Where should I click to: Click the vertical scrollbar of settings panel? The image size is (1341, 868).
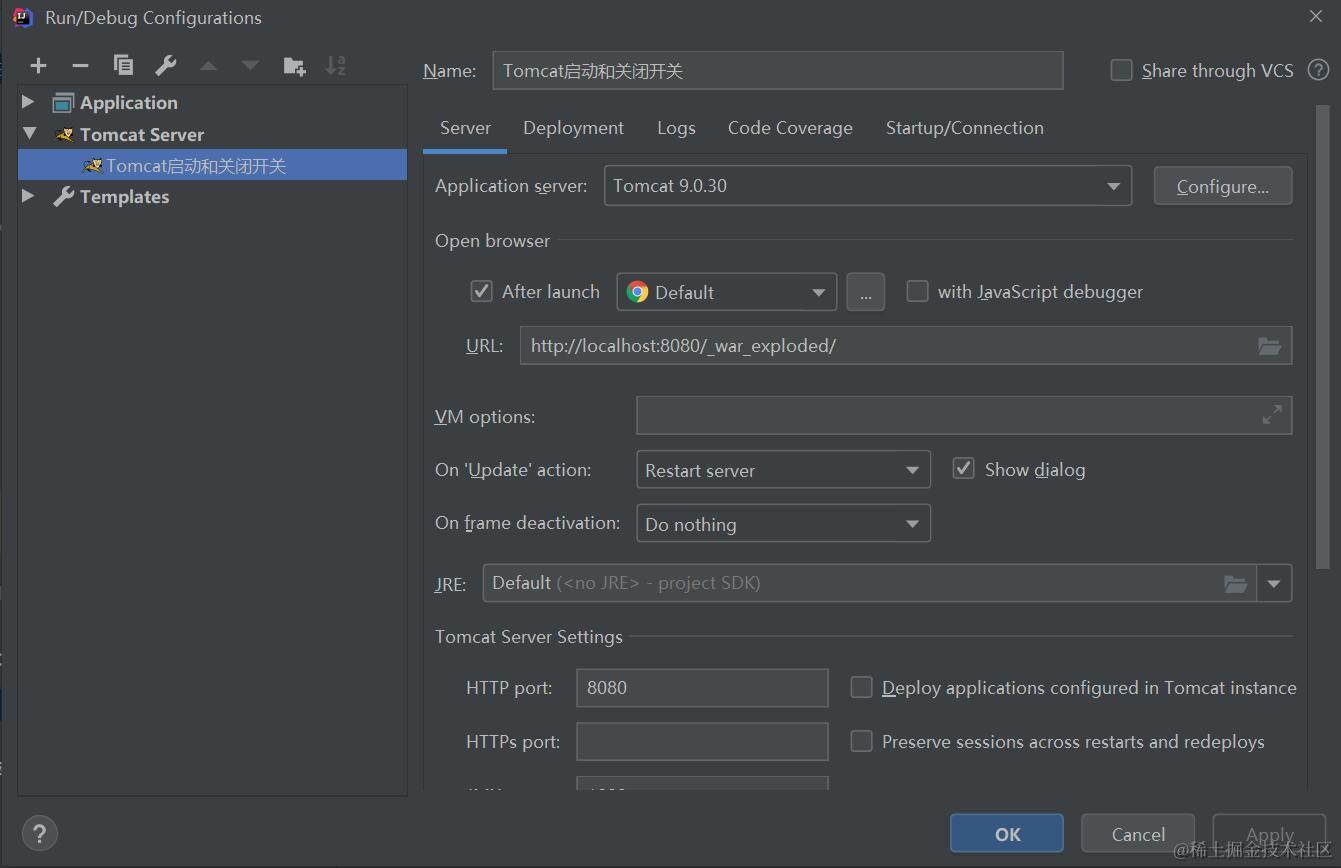(x=1322, y=337)
